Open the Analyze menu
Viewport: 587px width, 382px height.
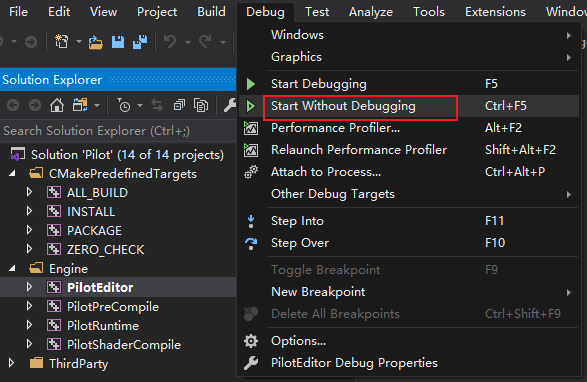[371, 12]
